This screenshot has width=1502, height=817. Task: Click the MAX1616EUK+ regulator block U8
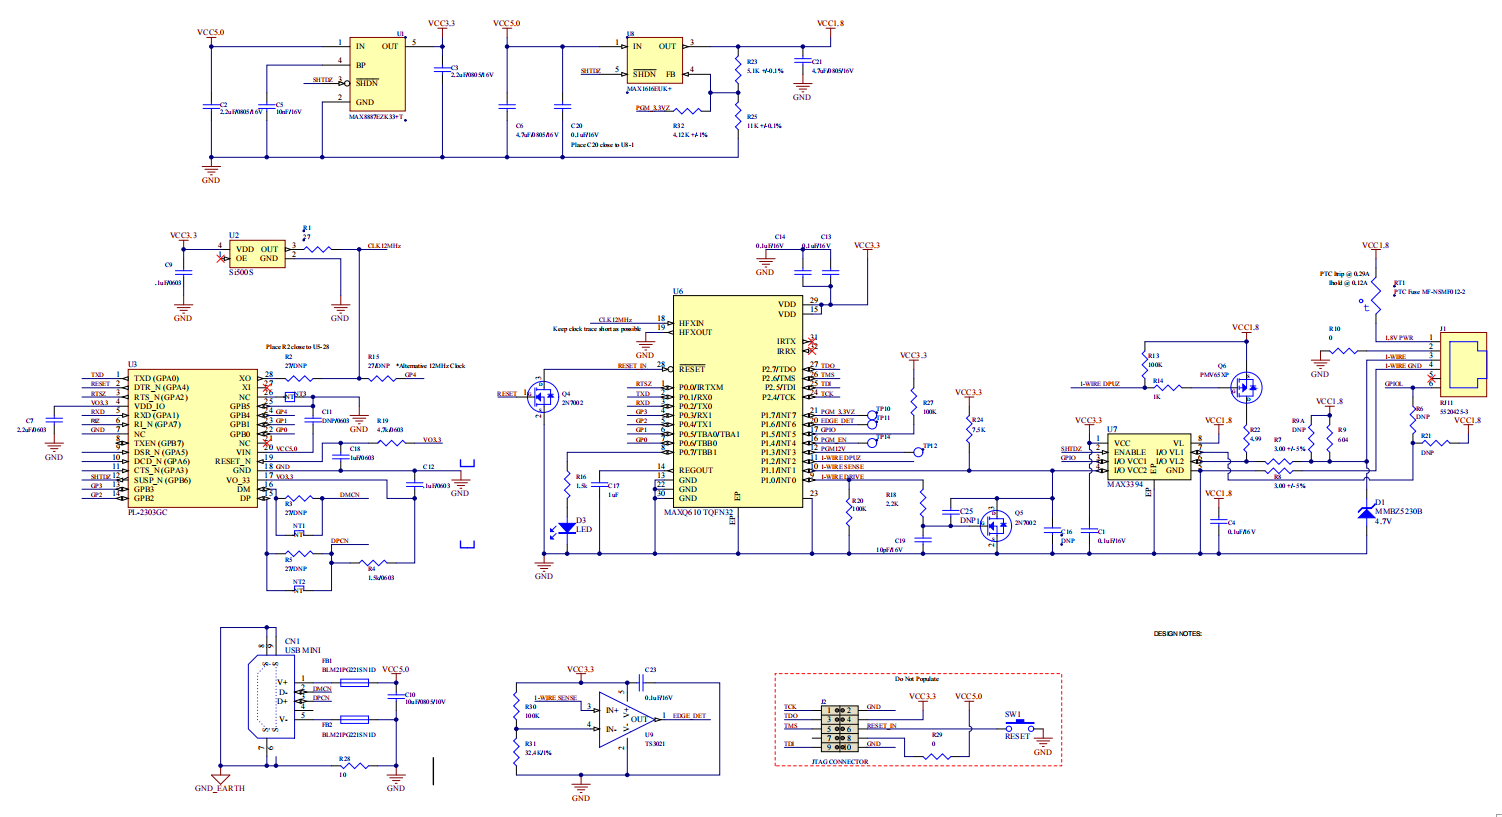654,61
